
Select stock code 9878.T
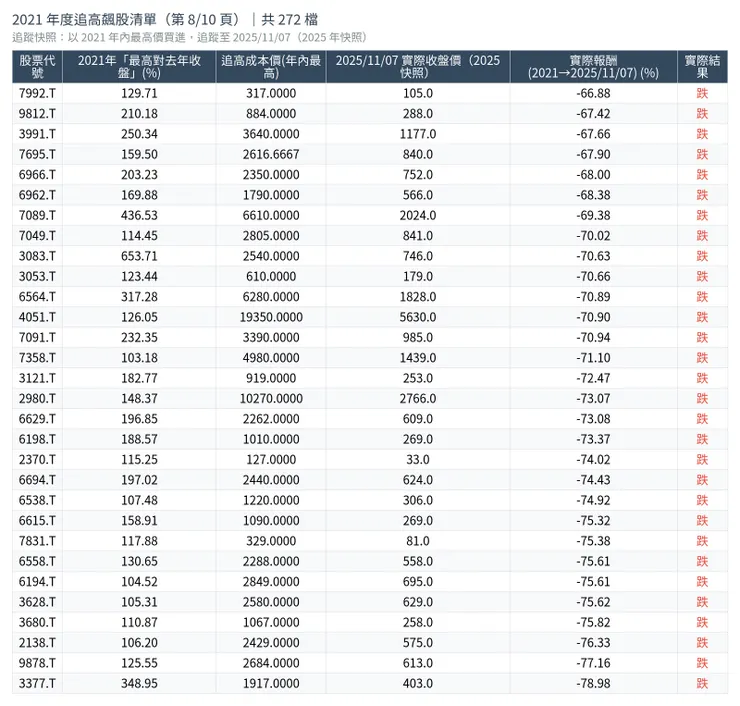pyautogui.click(x=37, y=663)
